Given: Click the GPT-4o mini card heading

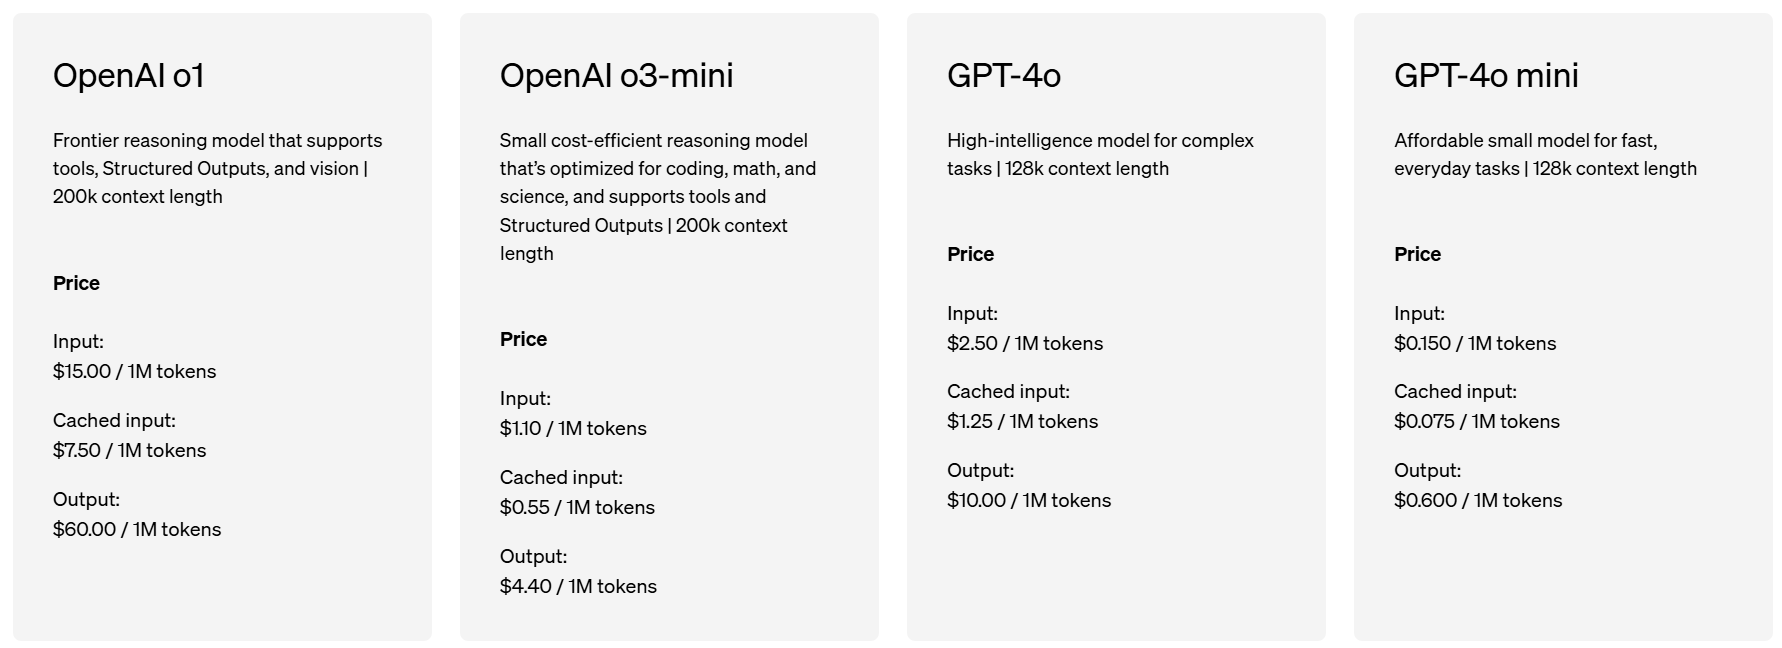Looking at the screenshot, I should (1485, 76).
